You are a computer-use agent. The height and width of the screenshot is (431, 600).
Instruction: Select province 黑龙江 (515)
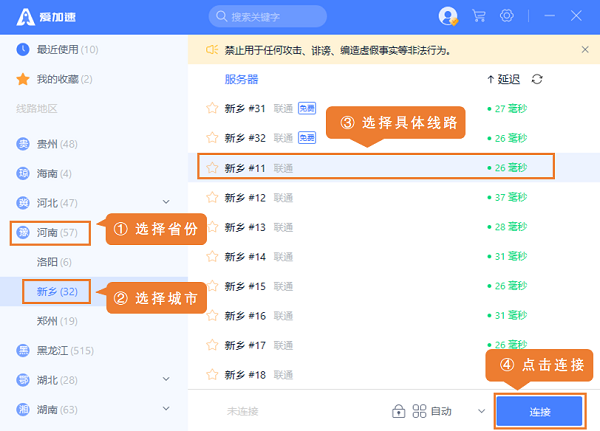pyautogui.click(x=65, y=351)
